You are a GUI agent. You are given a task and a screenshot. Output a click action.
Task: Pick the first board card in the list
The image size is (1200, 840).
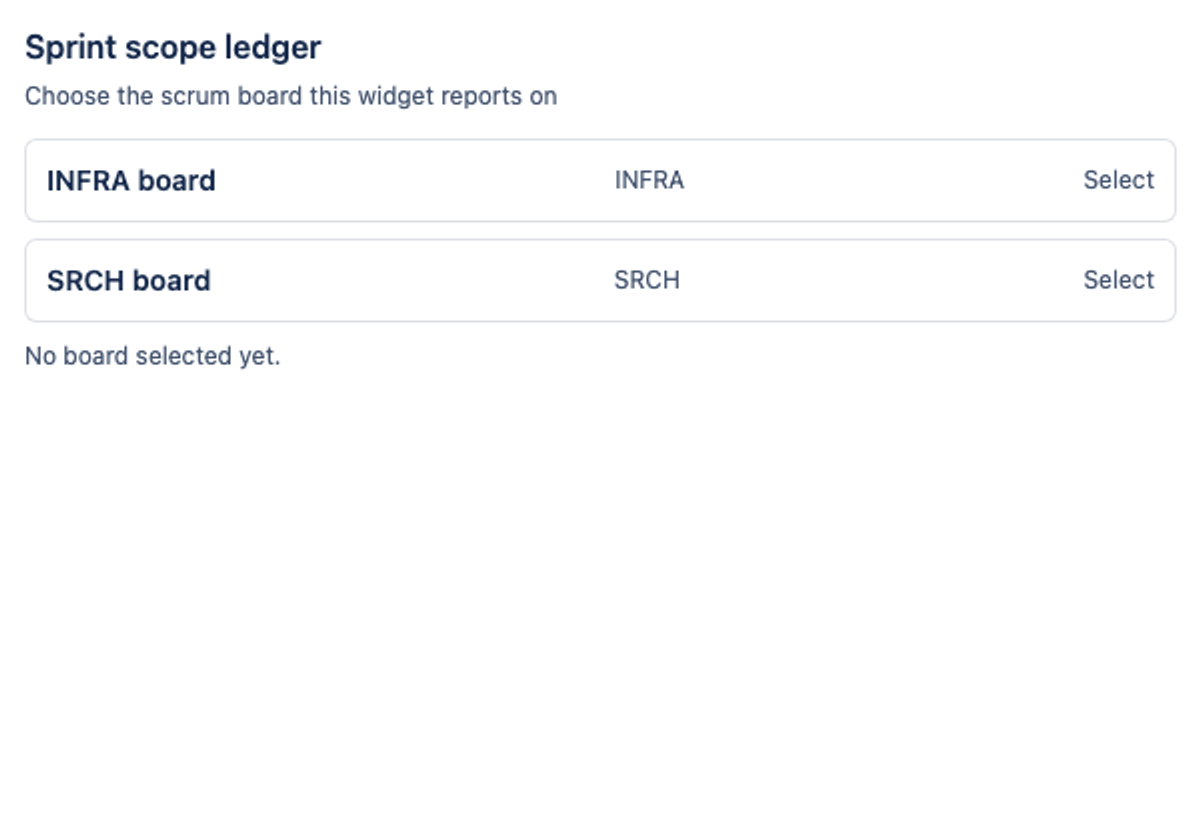[600, 180]
